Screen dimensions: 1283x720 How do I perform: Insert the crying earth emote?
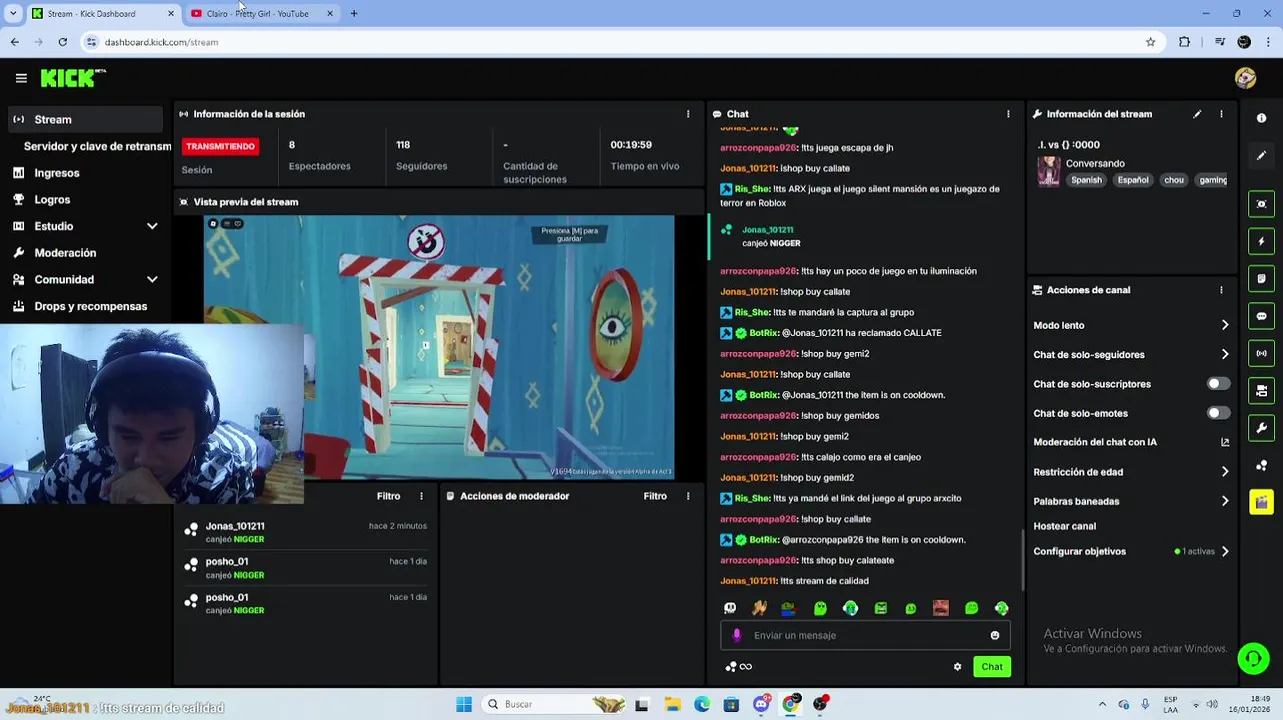(x=850, y=608)
